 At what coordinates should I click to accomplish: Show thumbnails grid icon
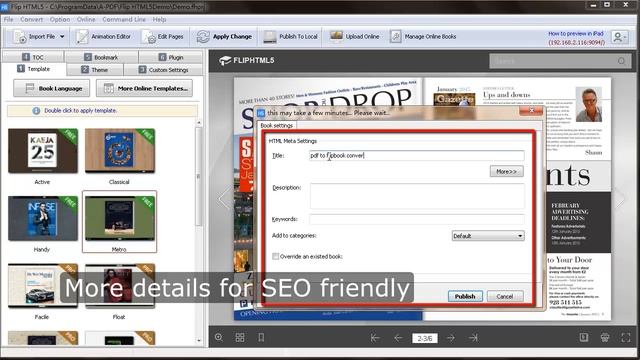(240, 338)
